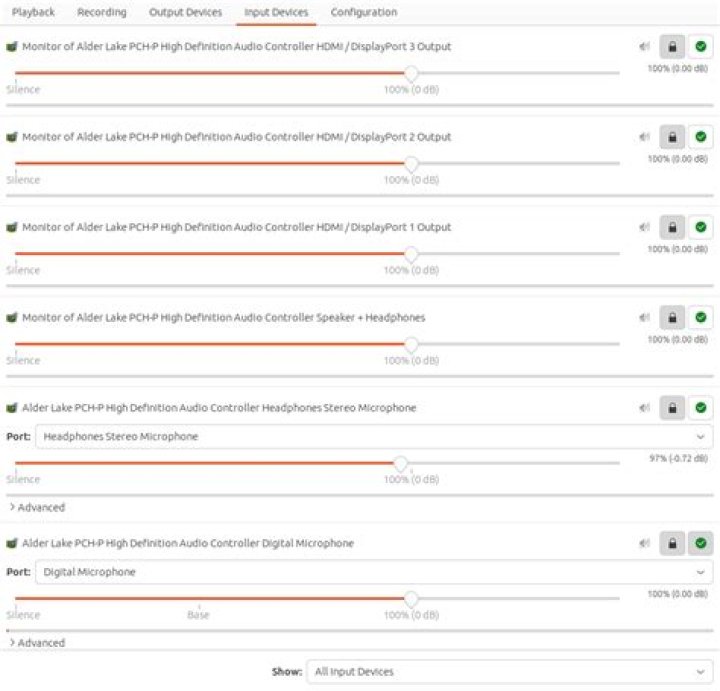Set Headphones Stereo Microphone as fallback device

pyautogui.click(x=701, y=408)
